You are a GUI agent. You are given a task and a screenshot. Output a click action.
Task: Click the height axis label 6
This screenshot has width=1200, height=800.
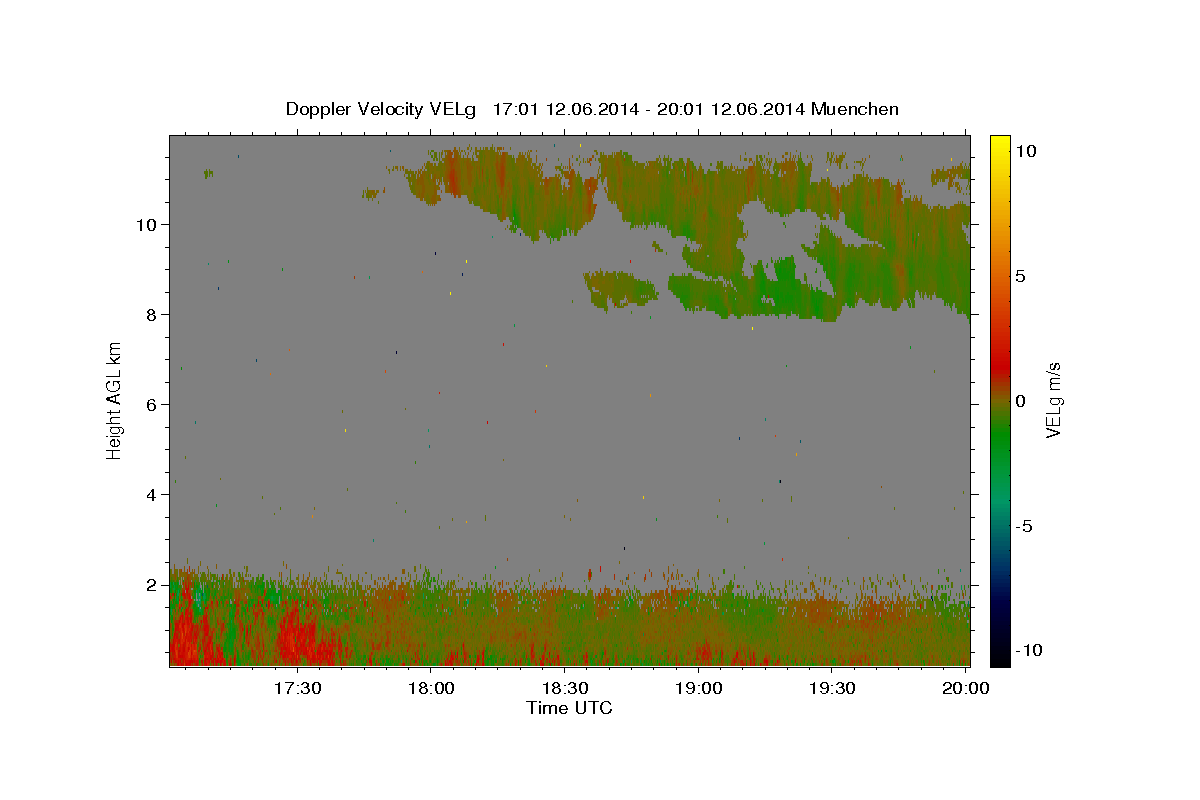point(153,405)
